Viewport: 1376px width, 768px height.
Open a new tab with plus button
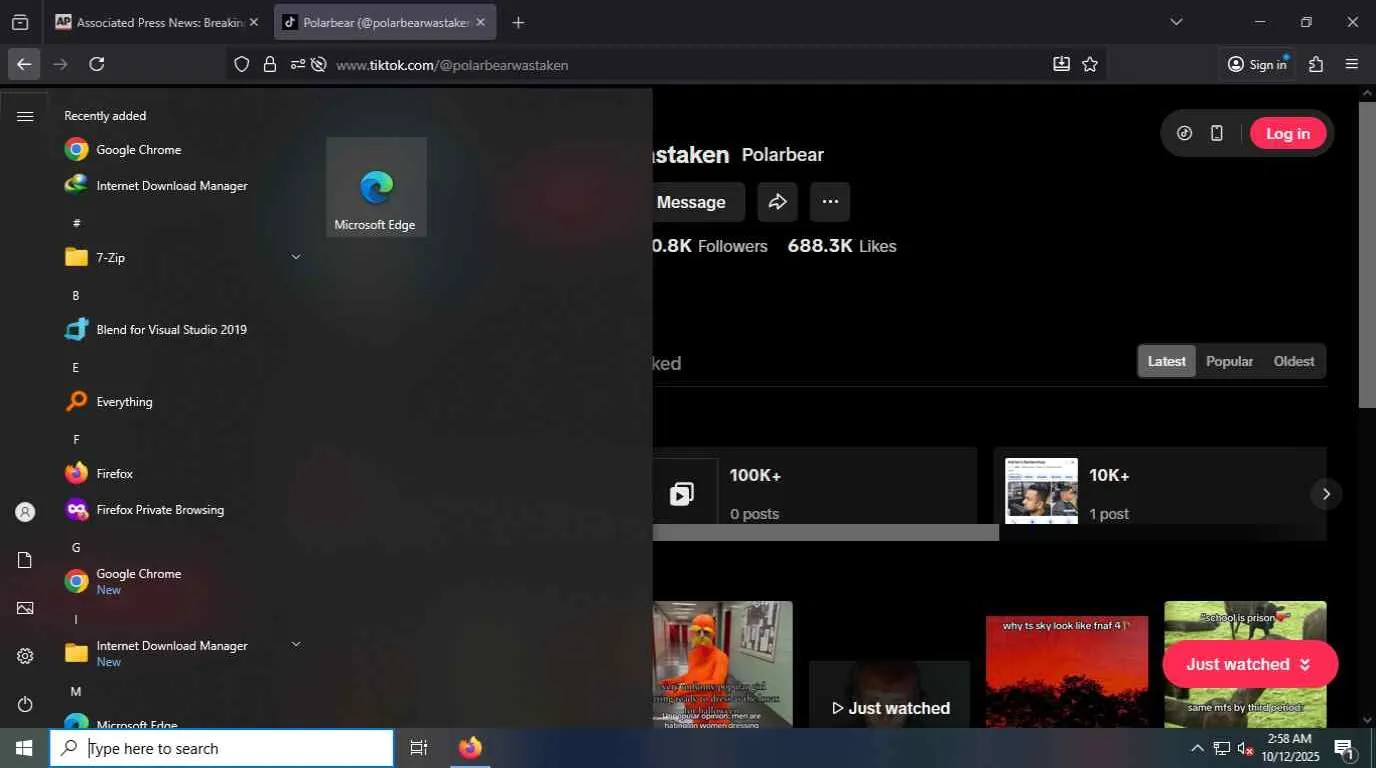click(x=518, y=22)
